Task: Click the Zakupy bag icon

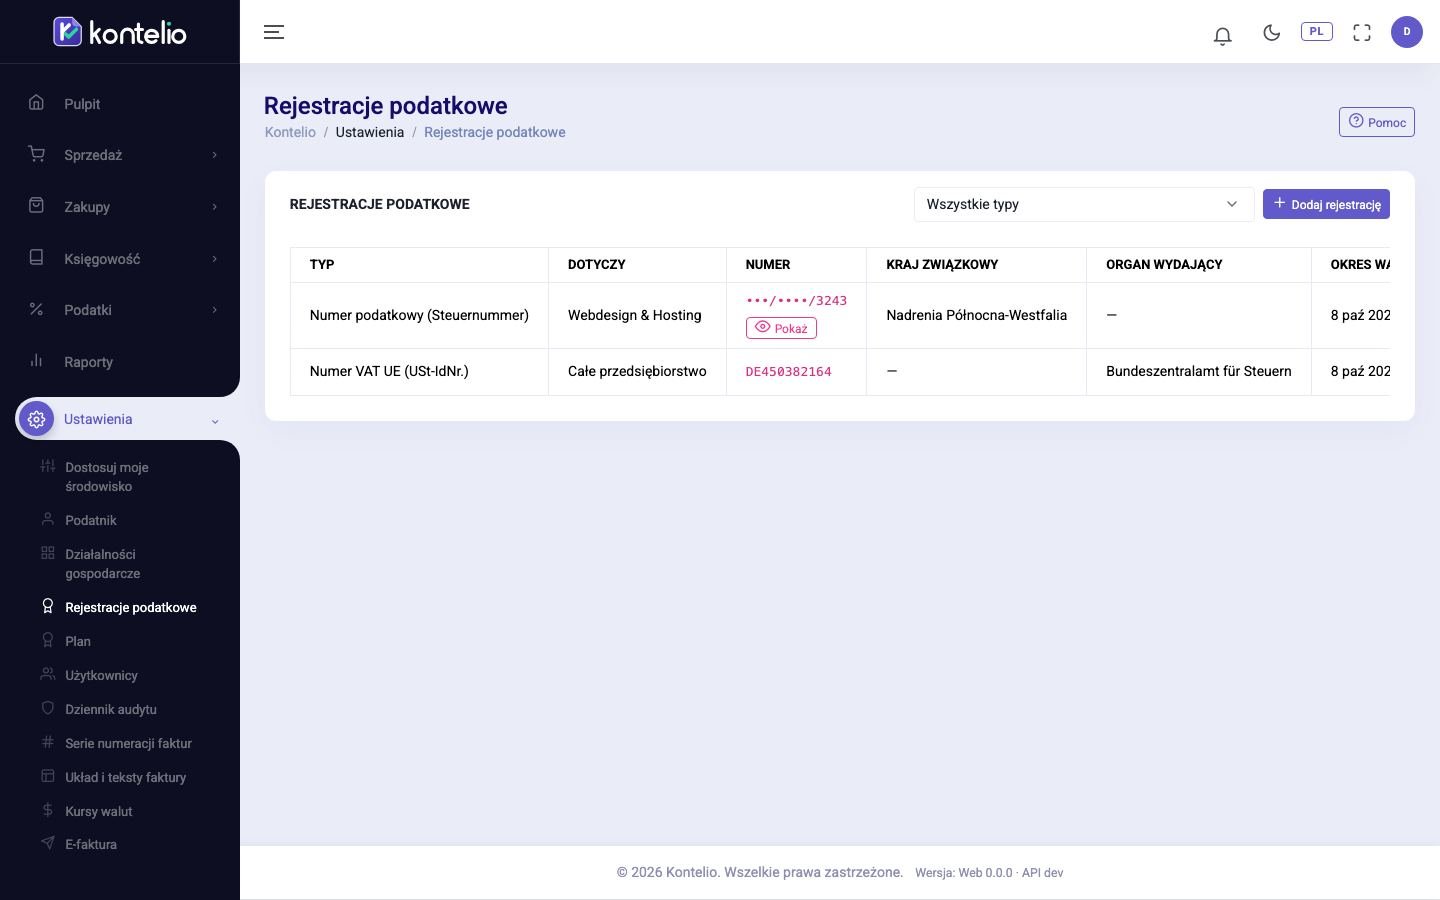Action: (x=36, y=205)
